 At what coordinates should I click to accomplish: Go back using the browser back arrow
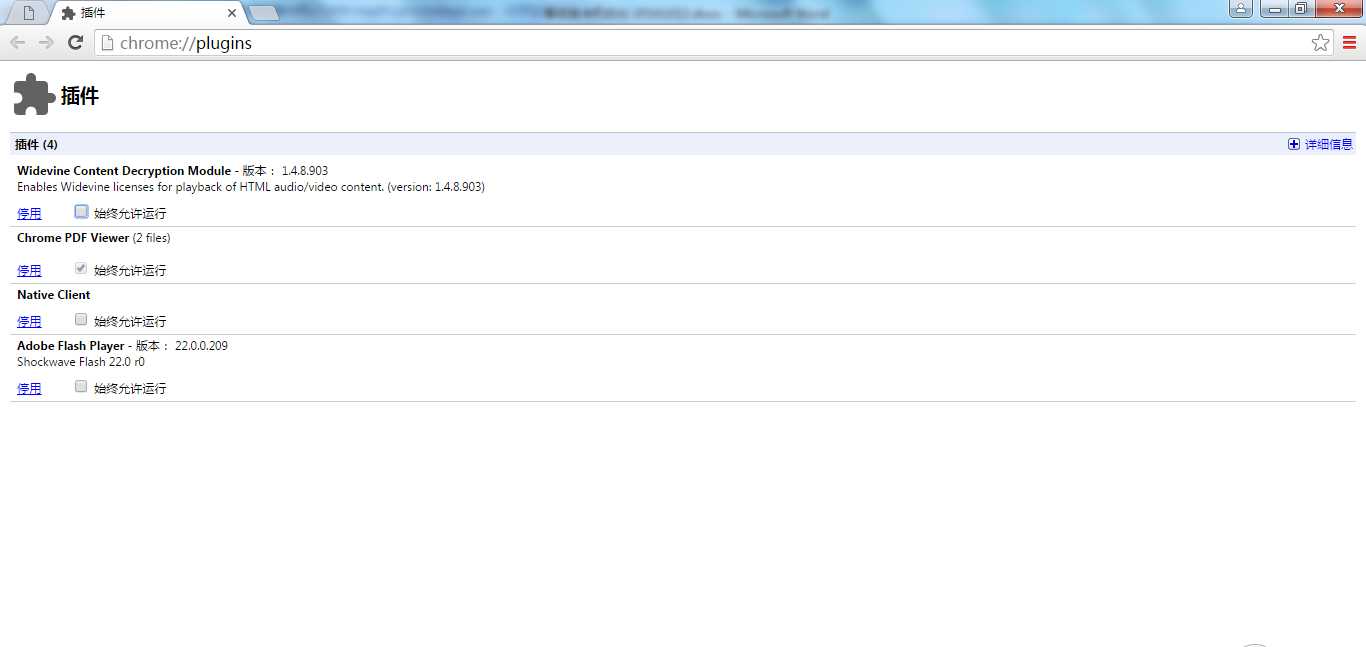click(x=17, y=43)
